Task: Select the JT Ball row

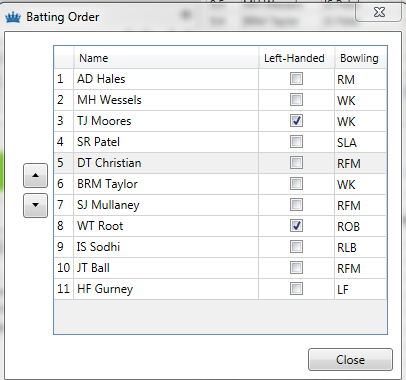Action: [220, 268]
